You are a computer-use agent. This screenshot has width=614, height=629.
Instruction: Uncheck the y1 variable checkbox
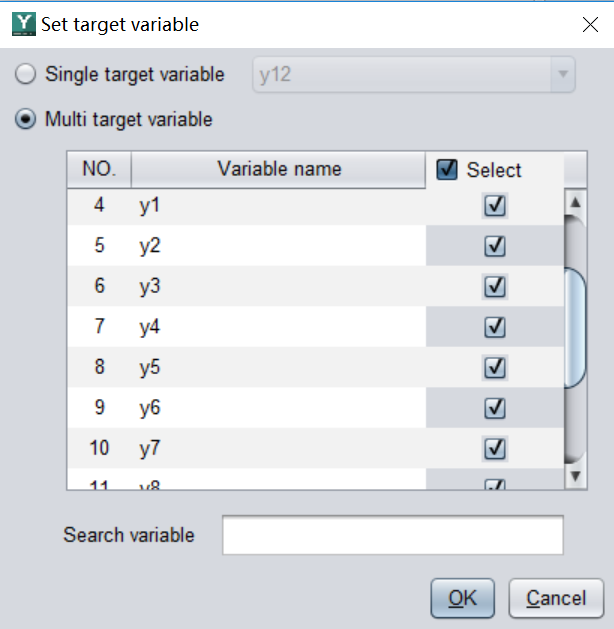[x=494, y=206]
